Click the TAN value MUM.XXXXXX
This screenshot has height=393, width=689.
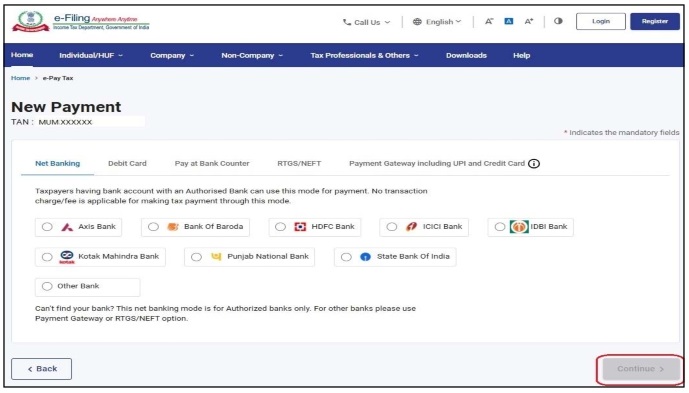coord(65,122)
